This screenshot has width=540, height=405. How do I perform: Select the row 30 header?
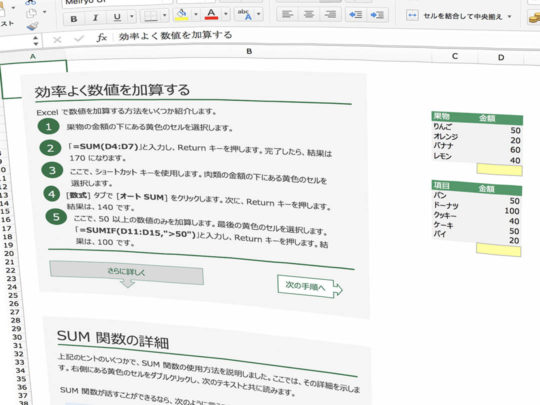(17, 337)
